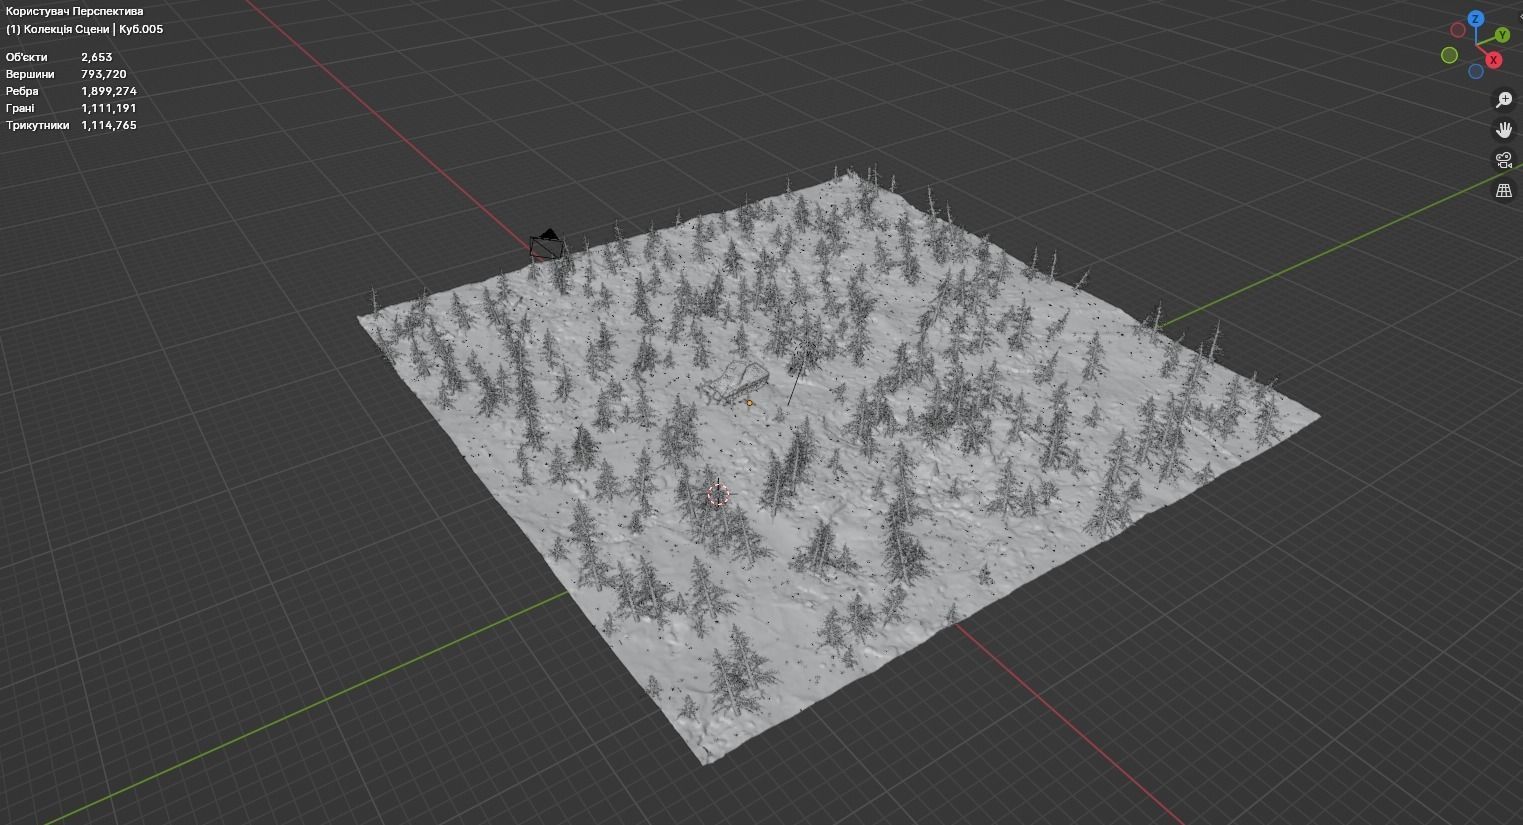Click the red X axis gizmo handle
Screen dimensions: 1523x825
(x=1494, y=60)
